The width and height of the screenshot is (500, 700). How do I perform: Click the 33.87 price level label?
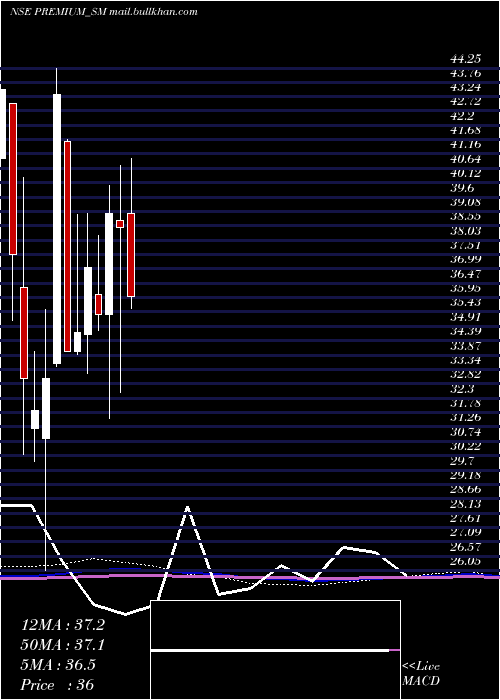click(465, 345)
